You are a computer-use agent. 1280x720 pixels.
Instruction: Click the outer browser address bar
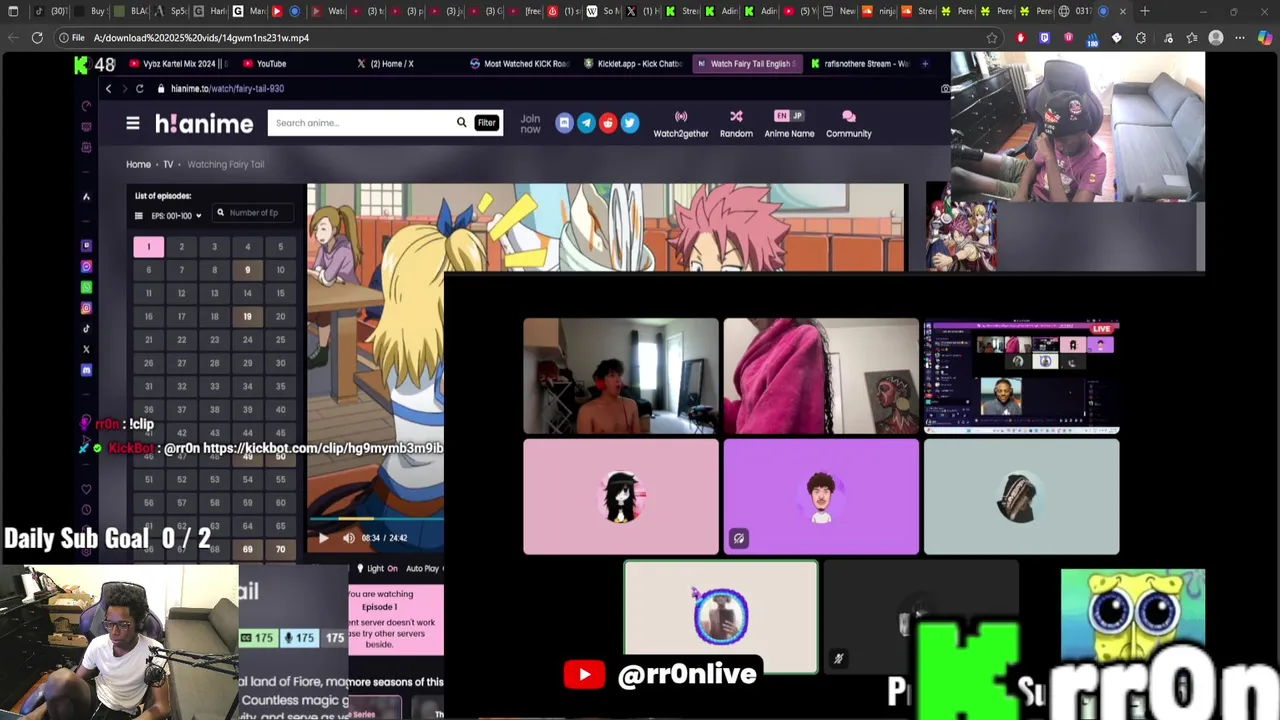530,38
